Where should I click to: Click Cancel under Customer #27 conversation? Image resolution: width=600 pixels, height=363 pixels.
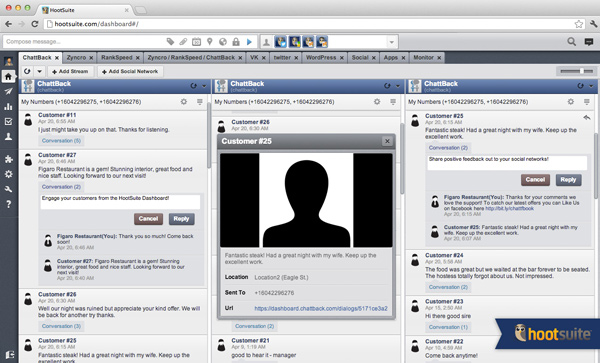148,219
